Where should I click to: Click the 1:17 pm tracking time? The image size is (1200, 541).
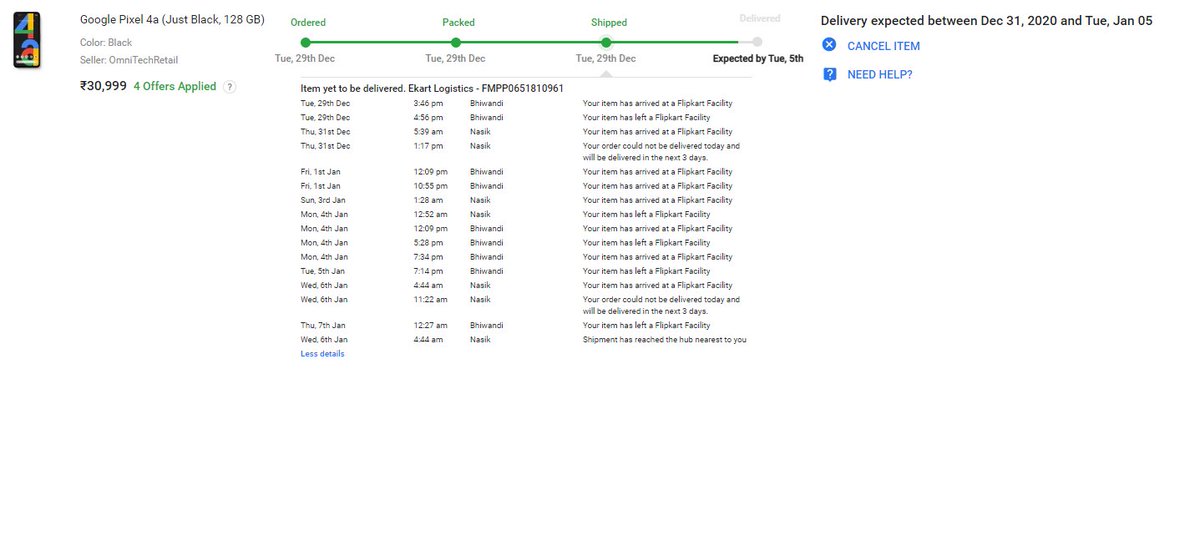pos(428,146)
